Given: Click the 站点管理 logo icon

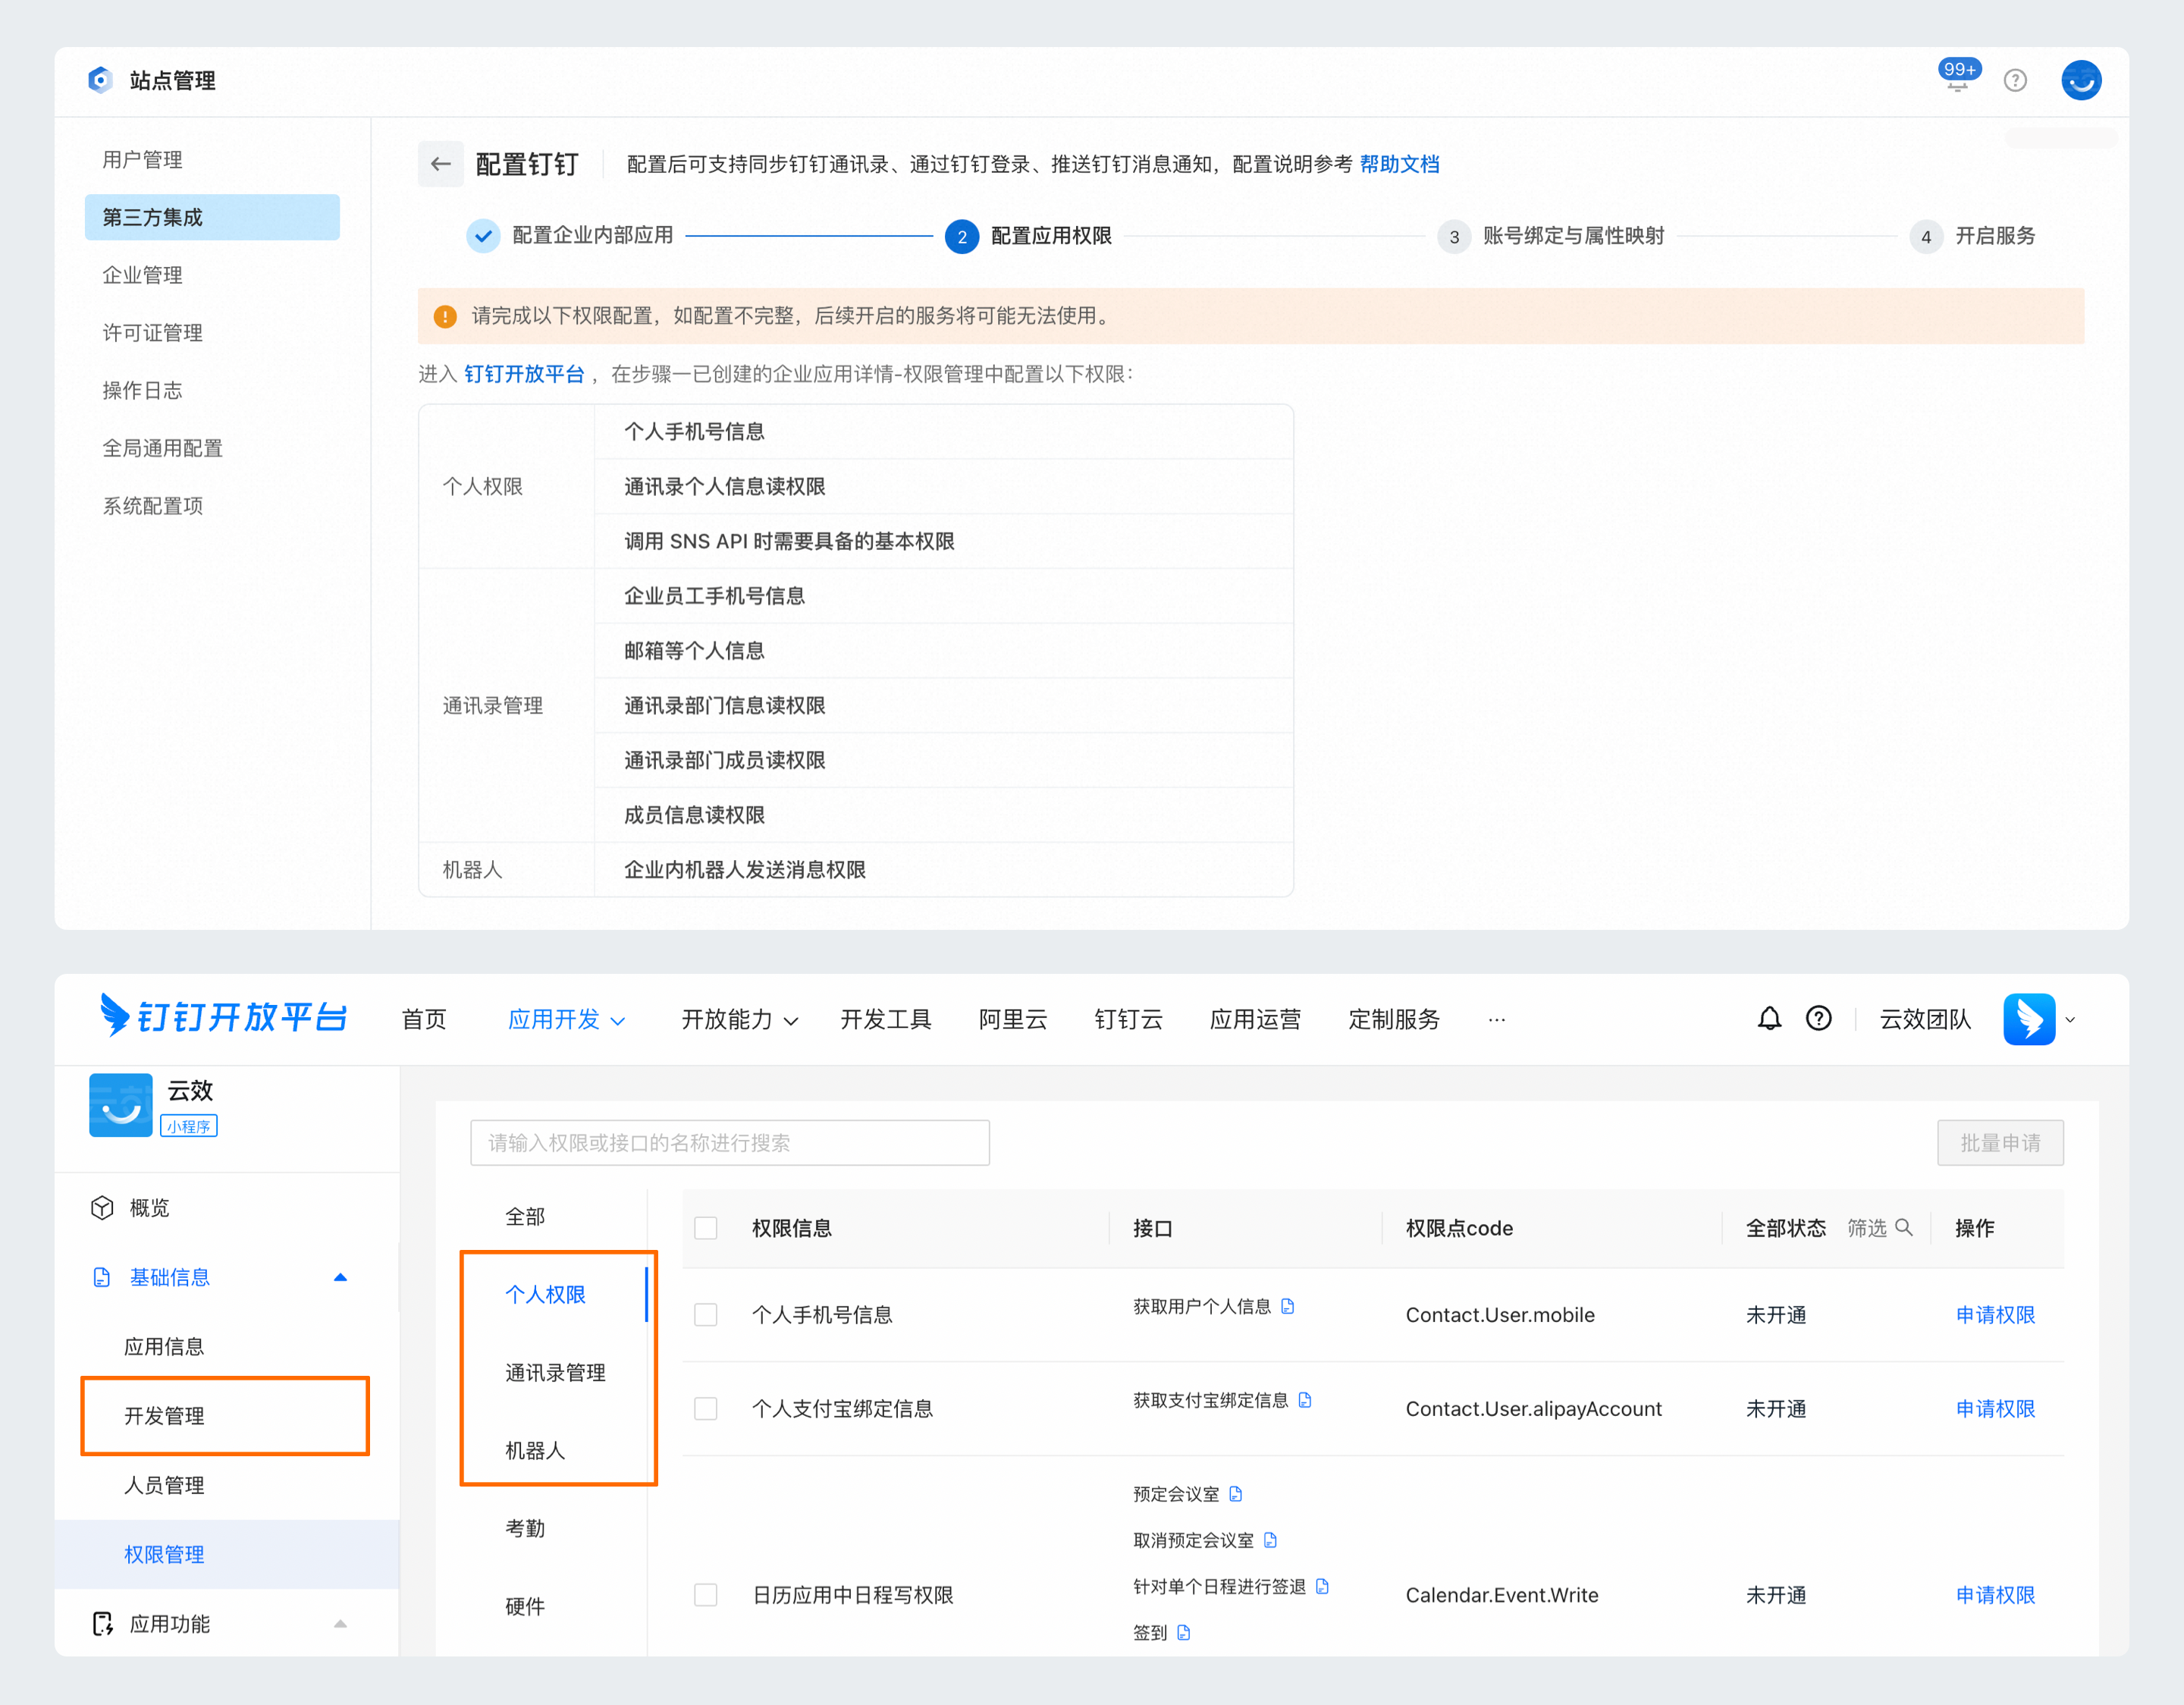Looking at the screenshot, I should pyautogui.click(x=100, y=80).
